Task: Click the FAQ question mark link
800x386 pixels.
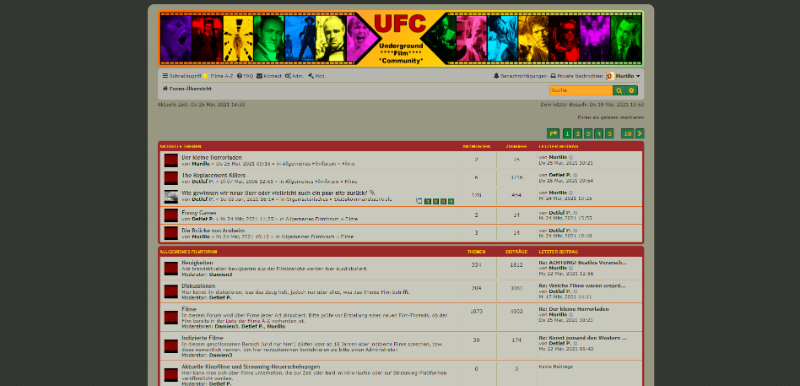Action: pos(245,76)
